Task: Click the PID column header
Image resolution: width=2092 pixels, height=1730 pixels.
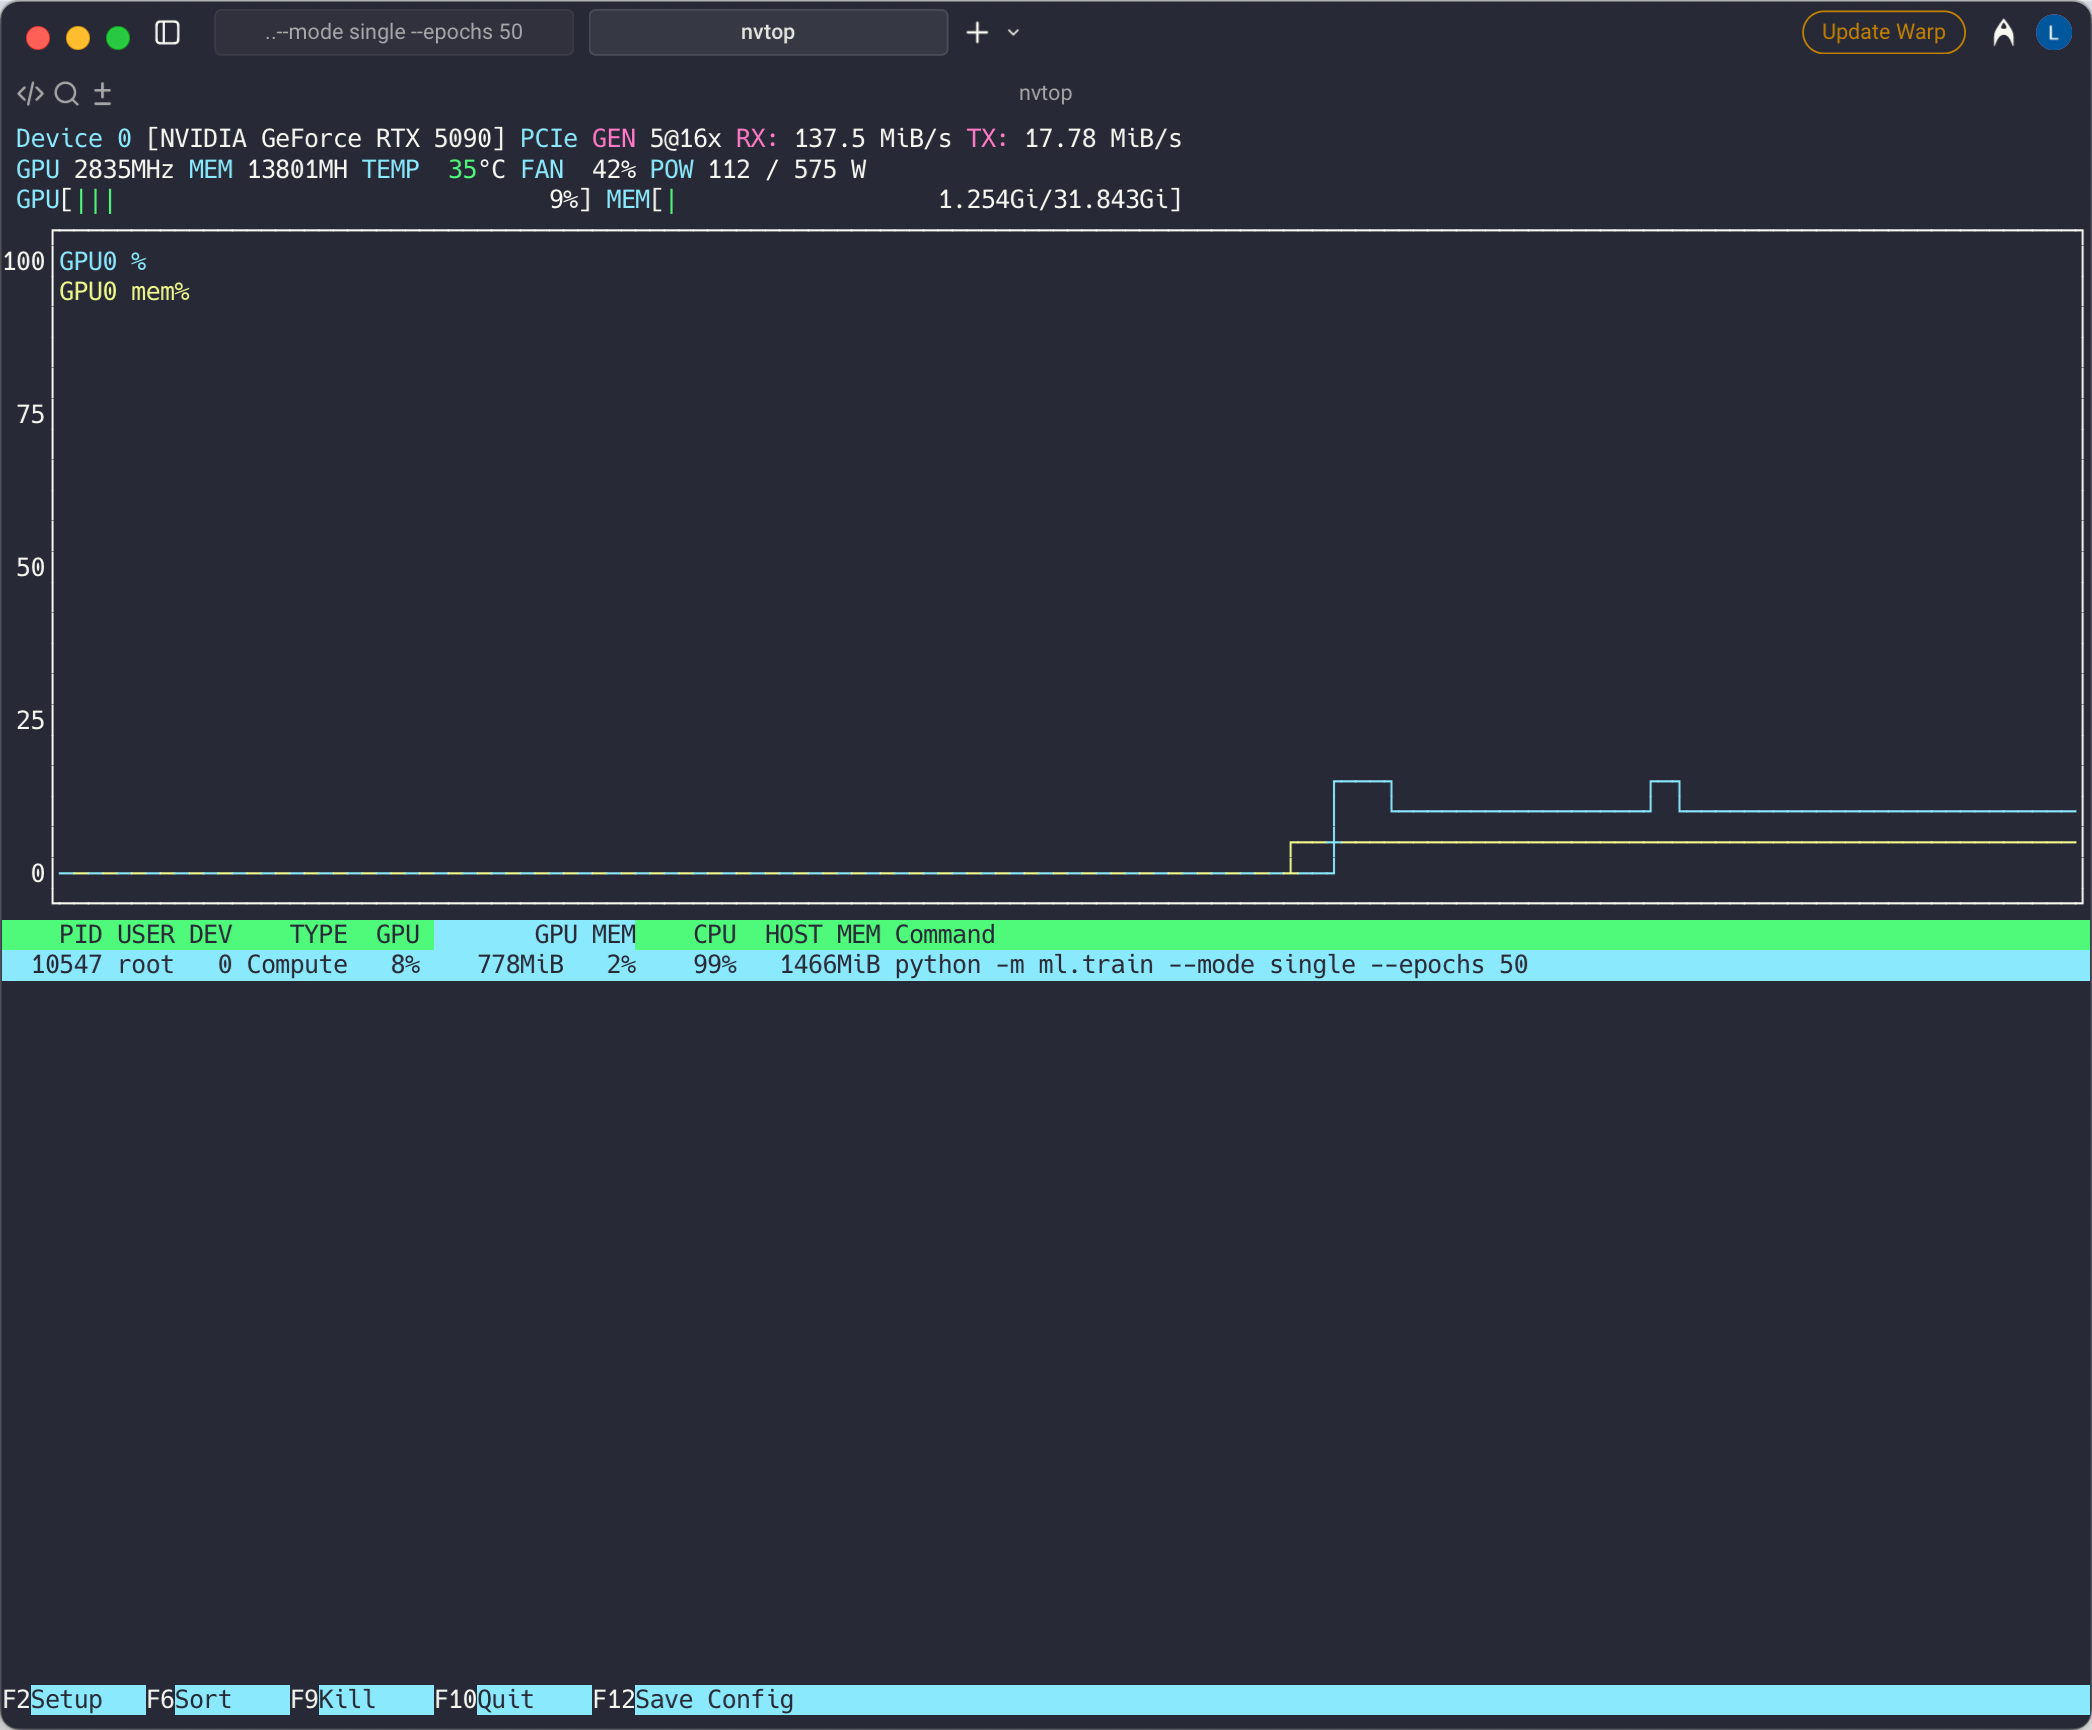Action: pyautogui.click(x=81, y=935)
